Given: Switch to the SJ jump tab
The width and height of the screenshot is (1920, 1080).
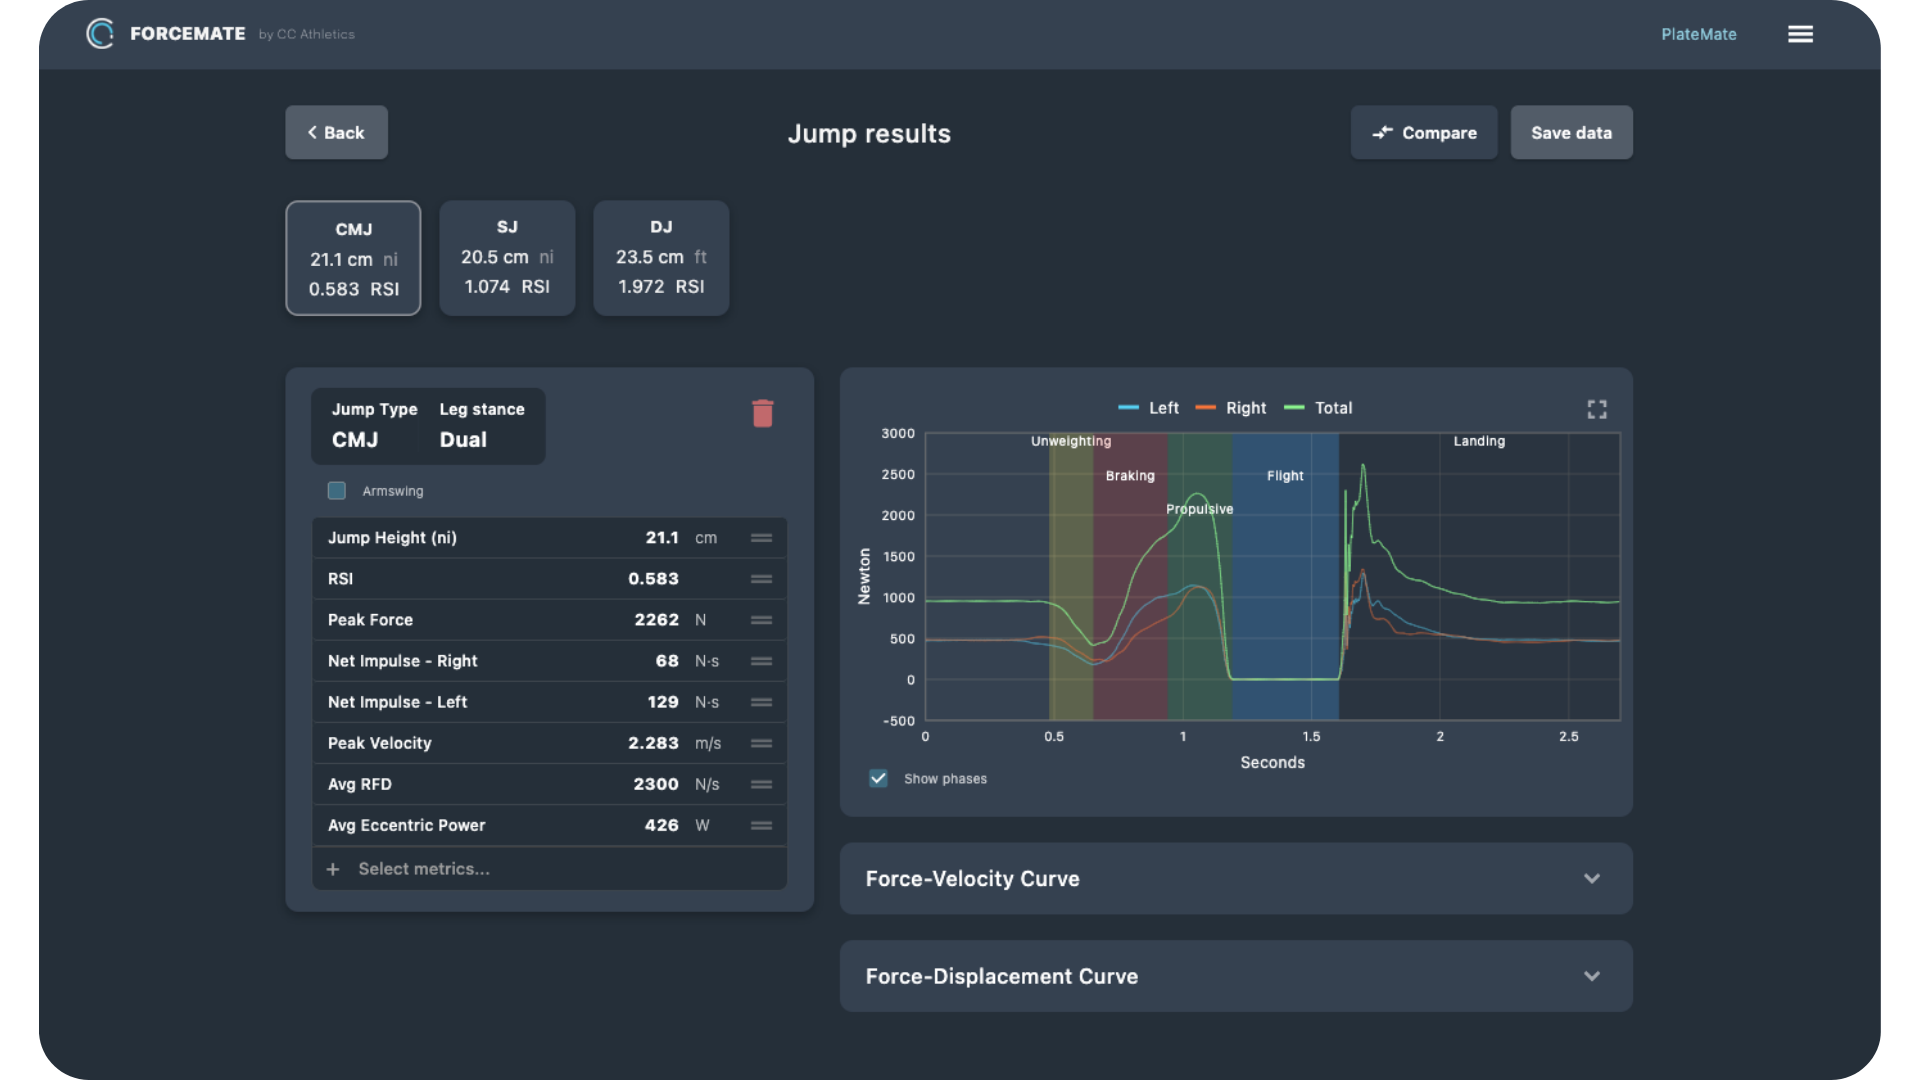Looking at the screenshot, I should pyautogui.click(x=507, y=258).
